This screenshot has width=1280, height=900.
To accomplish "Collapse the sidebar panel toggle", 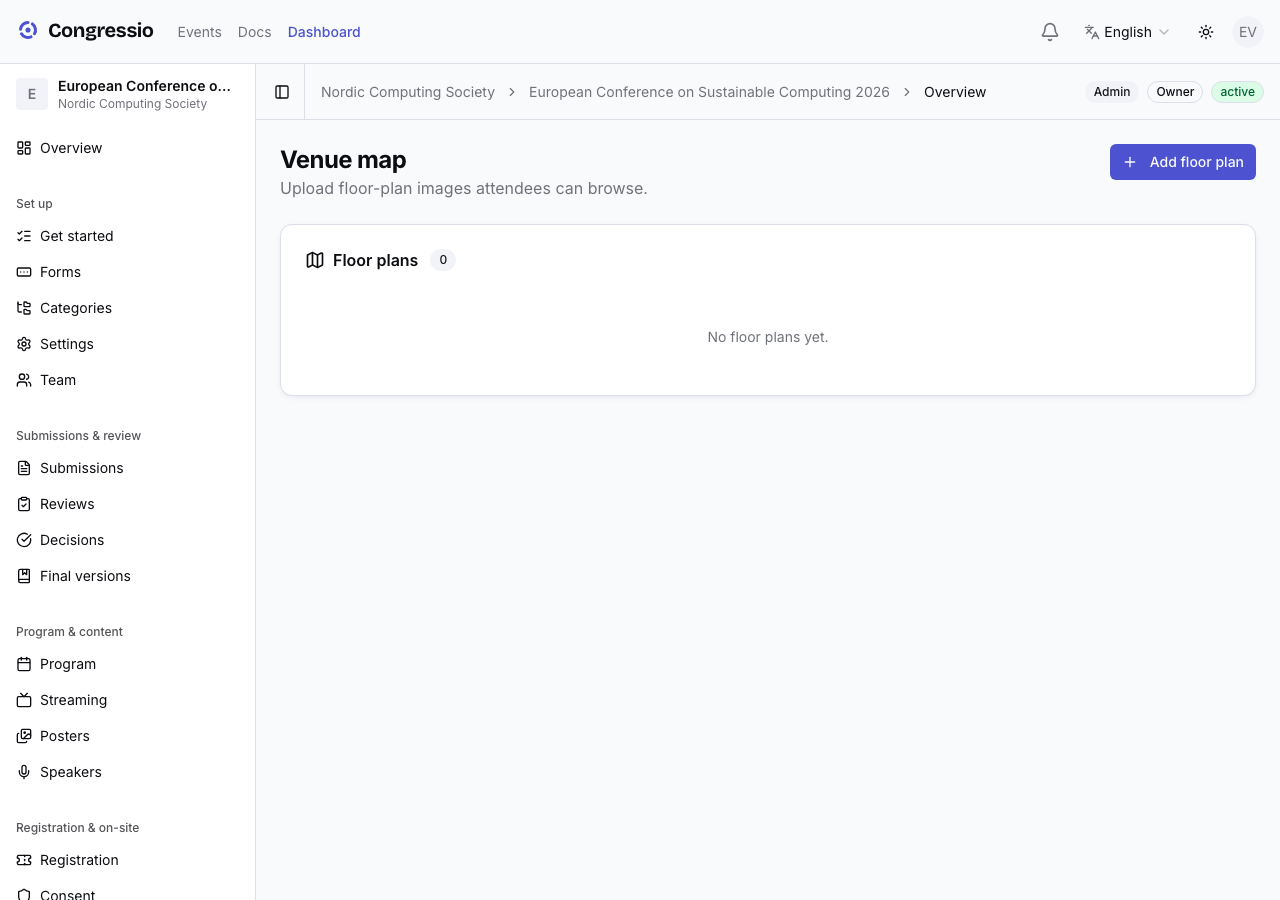I will pyautogui.click(x=282, y=92).
